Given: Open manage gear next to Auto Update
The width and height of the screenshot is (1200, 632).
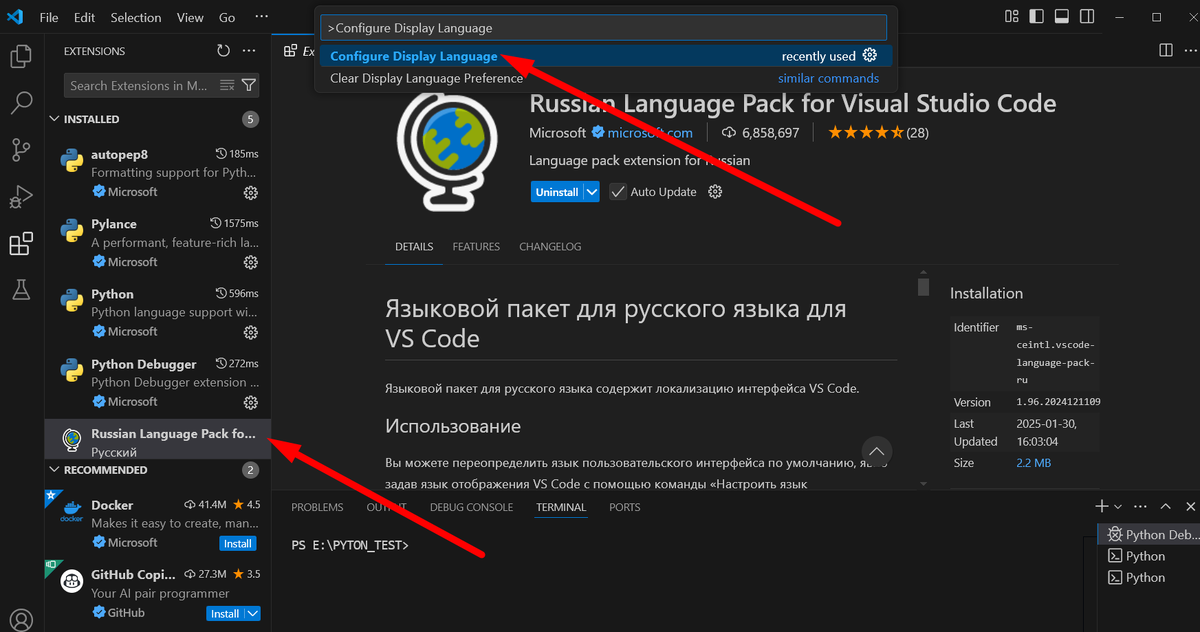Looking at the screenshot, I should (x=715, y=192).
